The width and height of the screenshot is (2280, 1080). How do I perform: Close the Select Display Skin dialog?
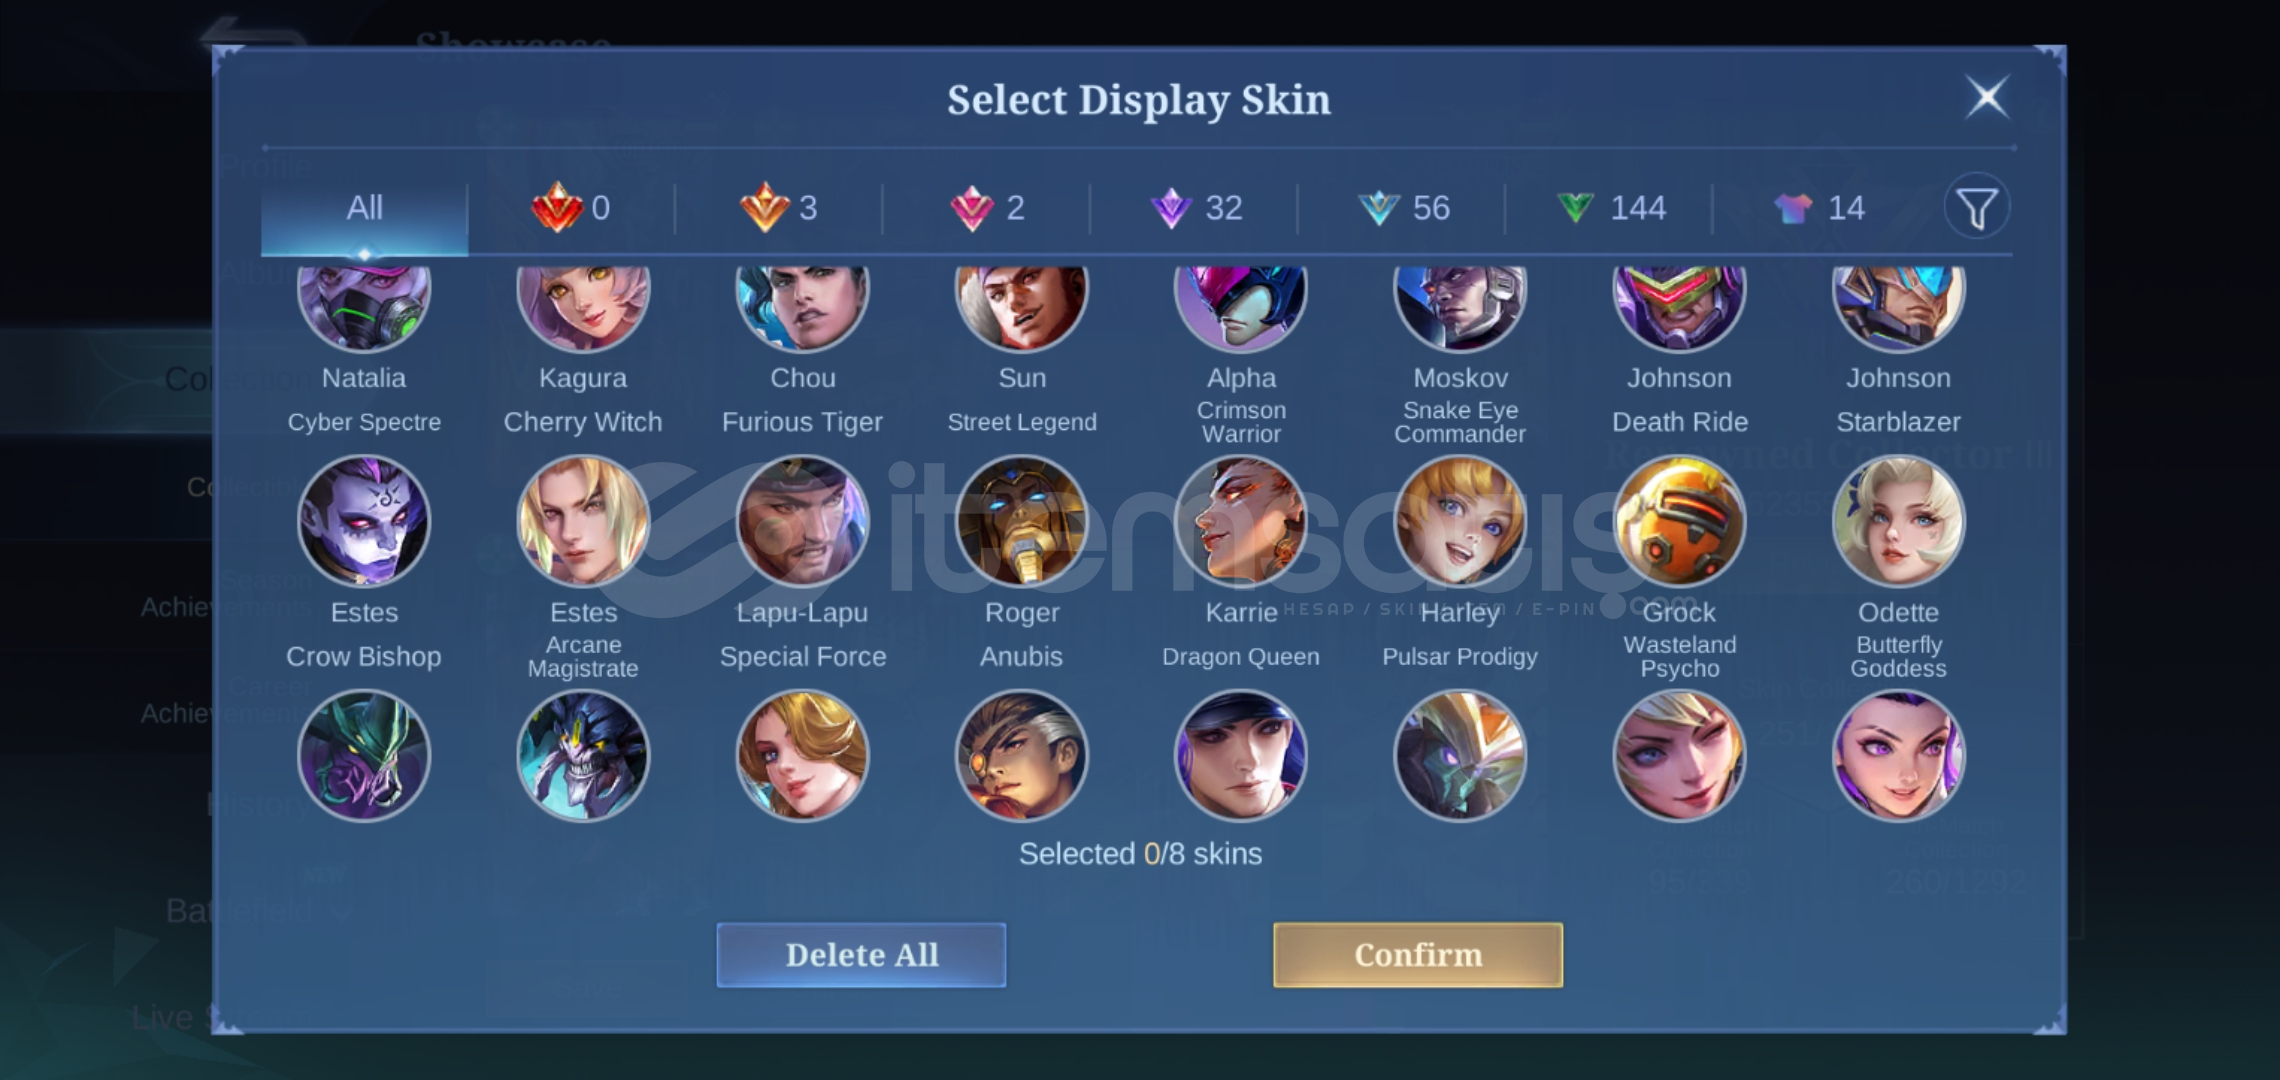point(1987,98)
